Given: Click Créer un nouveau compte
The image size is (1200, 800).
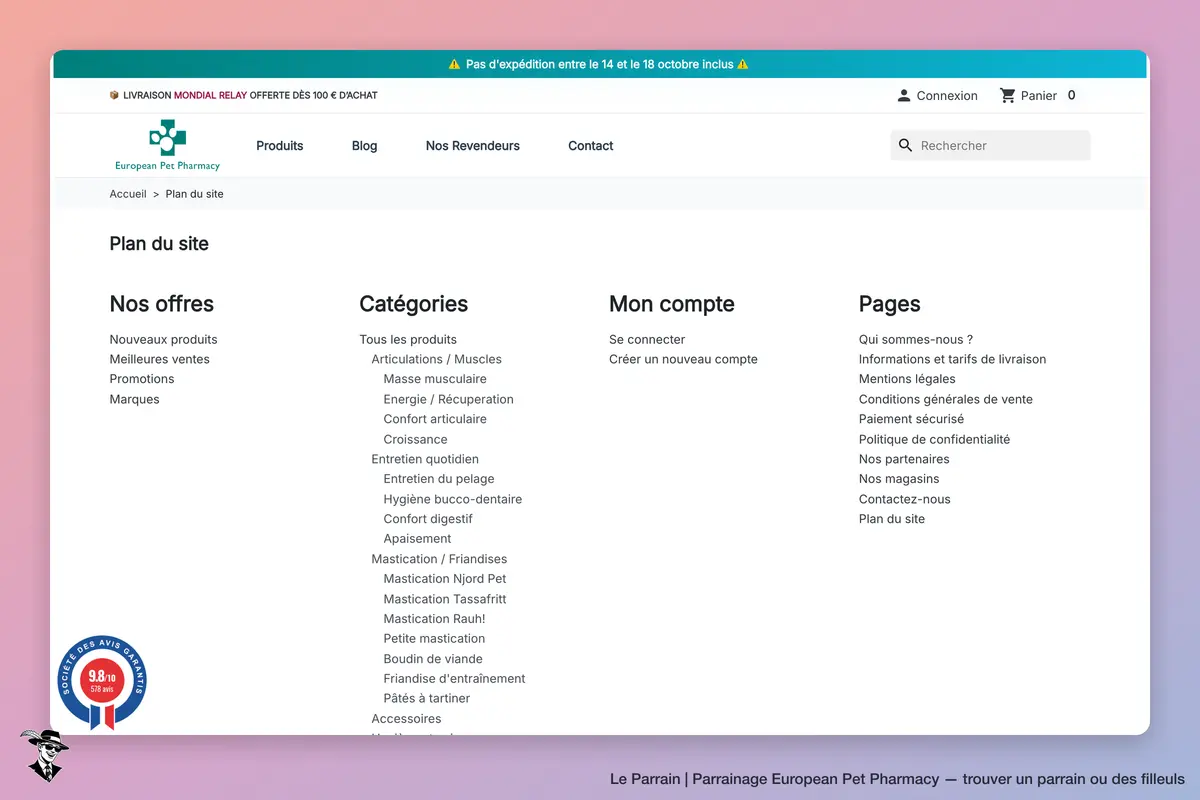Looking at the screenshot, I should pos(684,359).
